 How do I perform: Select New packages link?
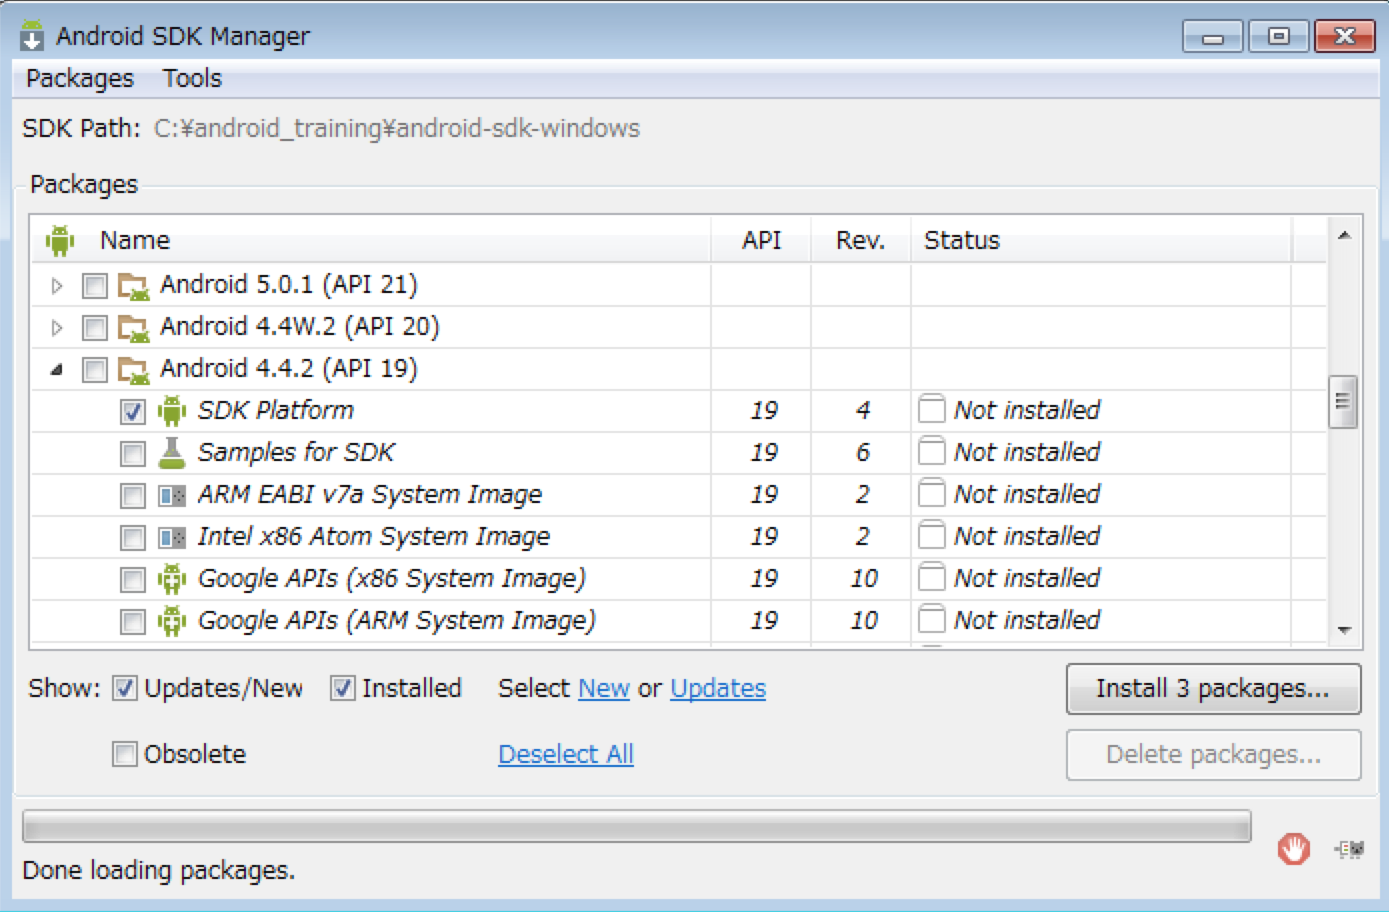point(604,688)
